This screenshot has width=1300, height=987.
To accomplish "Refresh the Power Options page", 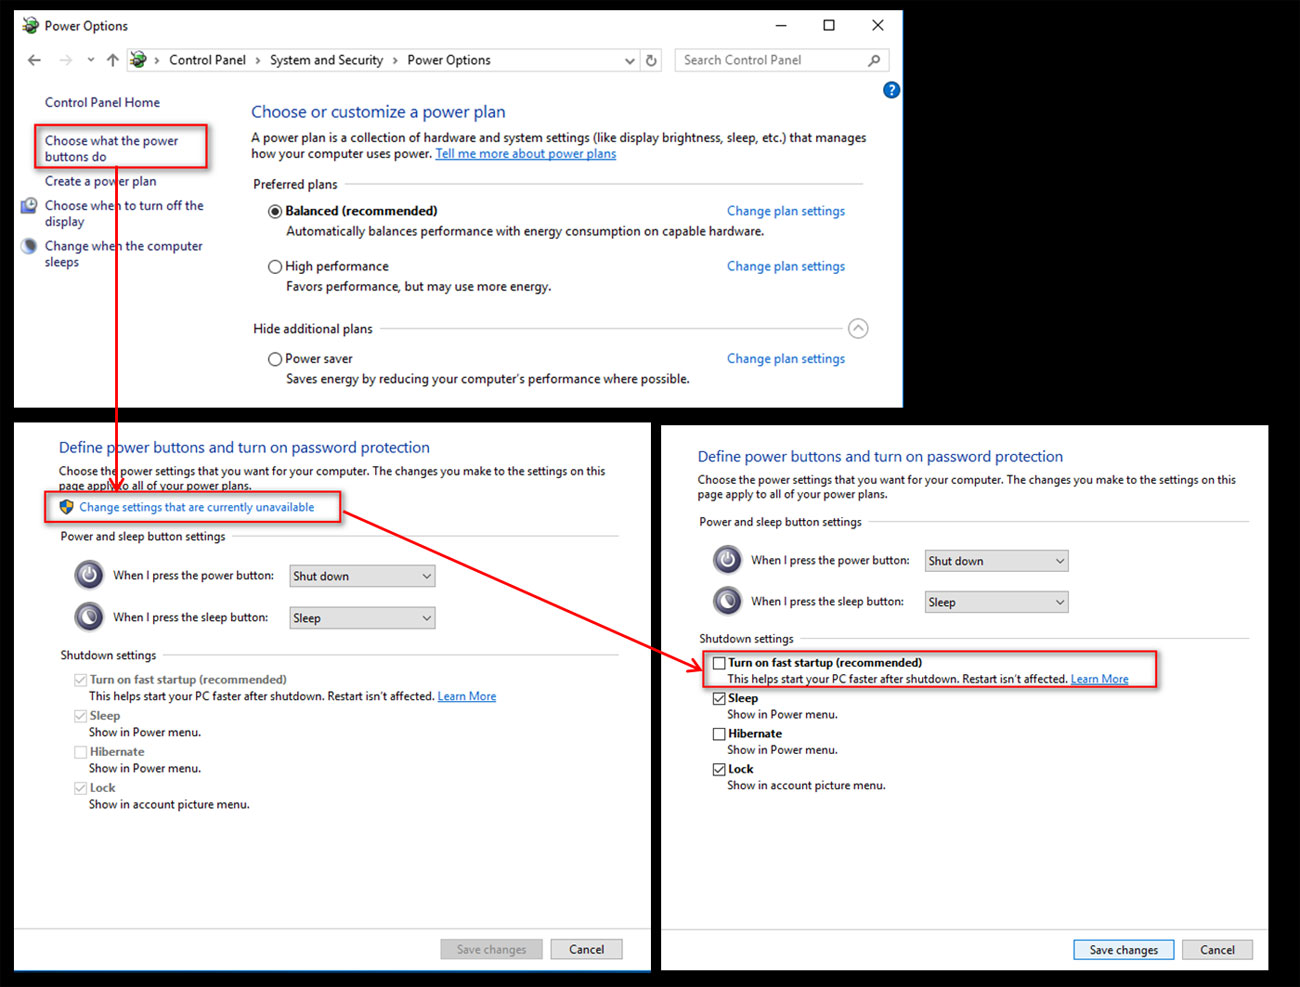I will pyautogui.click(x=651, y=60).
